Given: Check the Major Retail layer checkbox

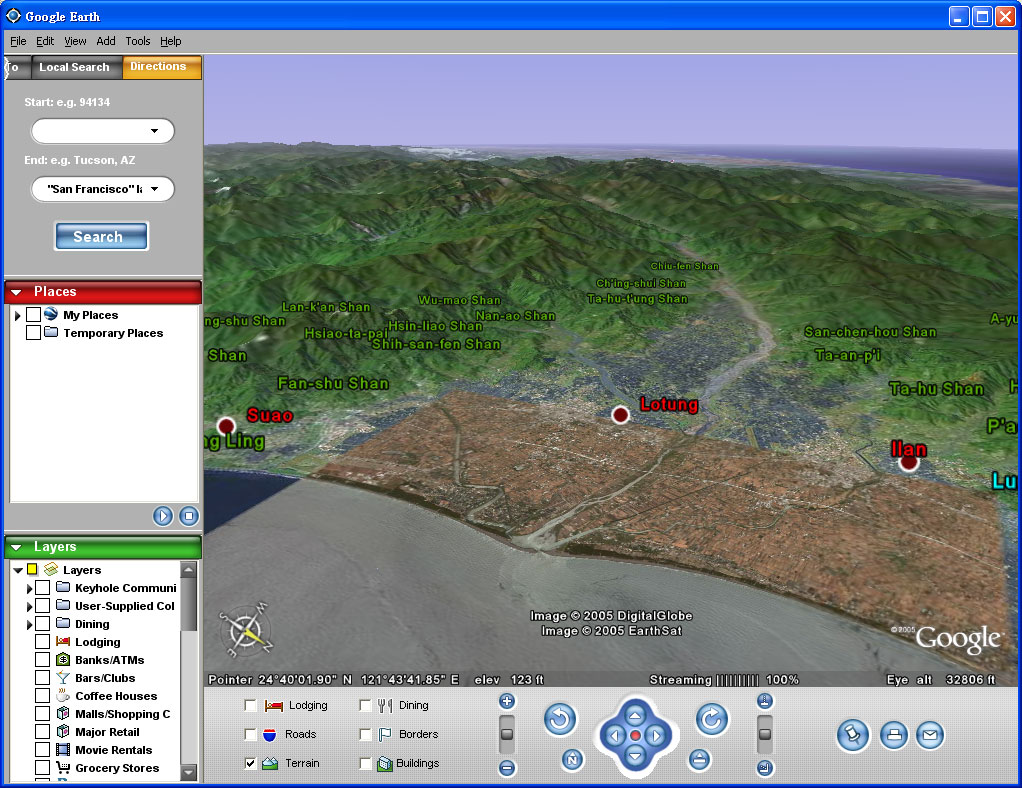Looking at the screenshot, I should tap(42, 732).
